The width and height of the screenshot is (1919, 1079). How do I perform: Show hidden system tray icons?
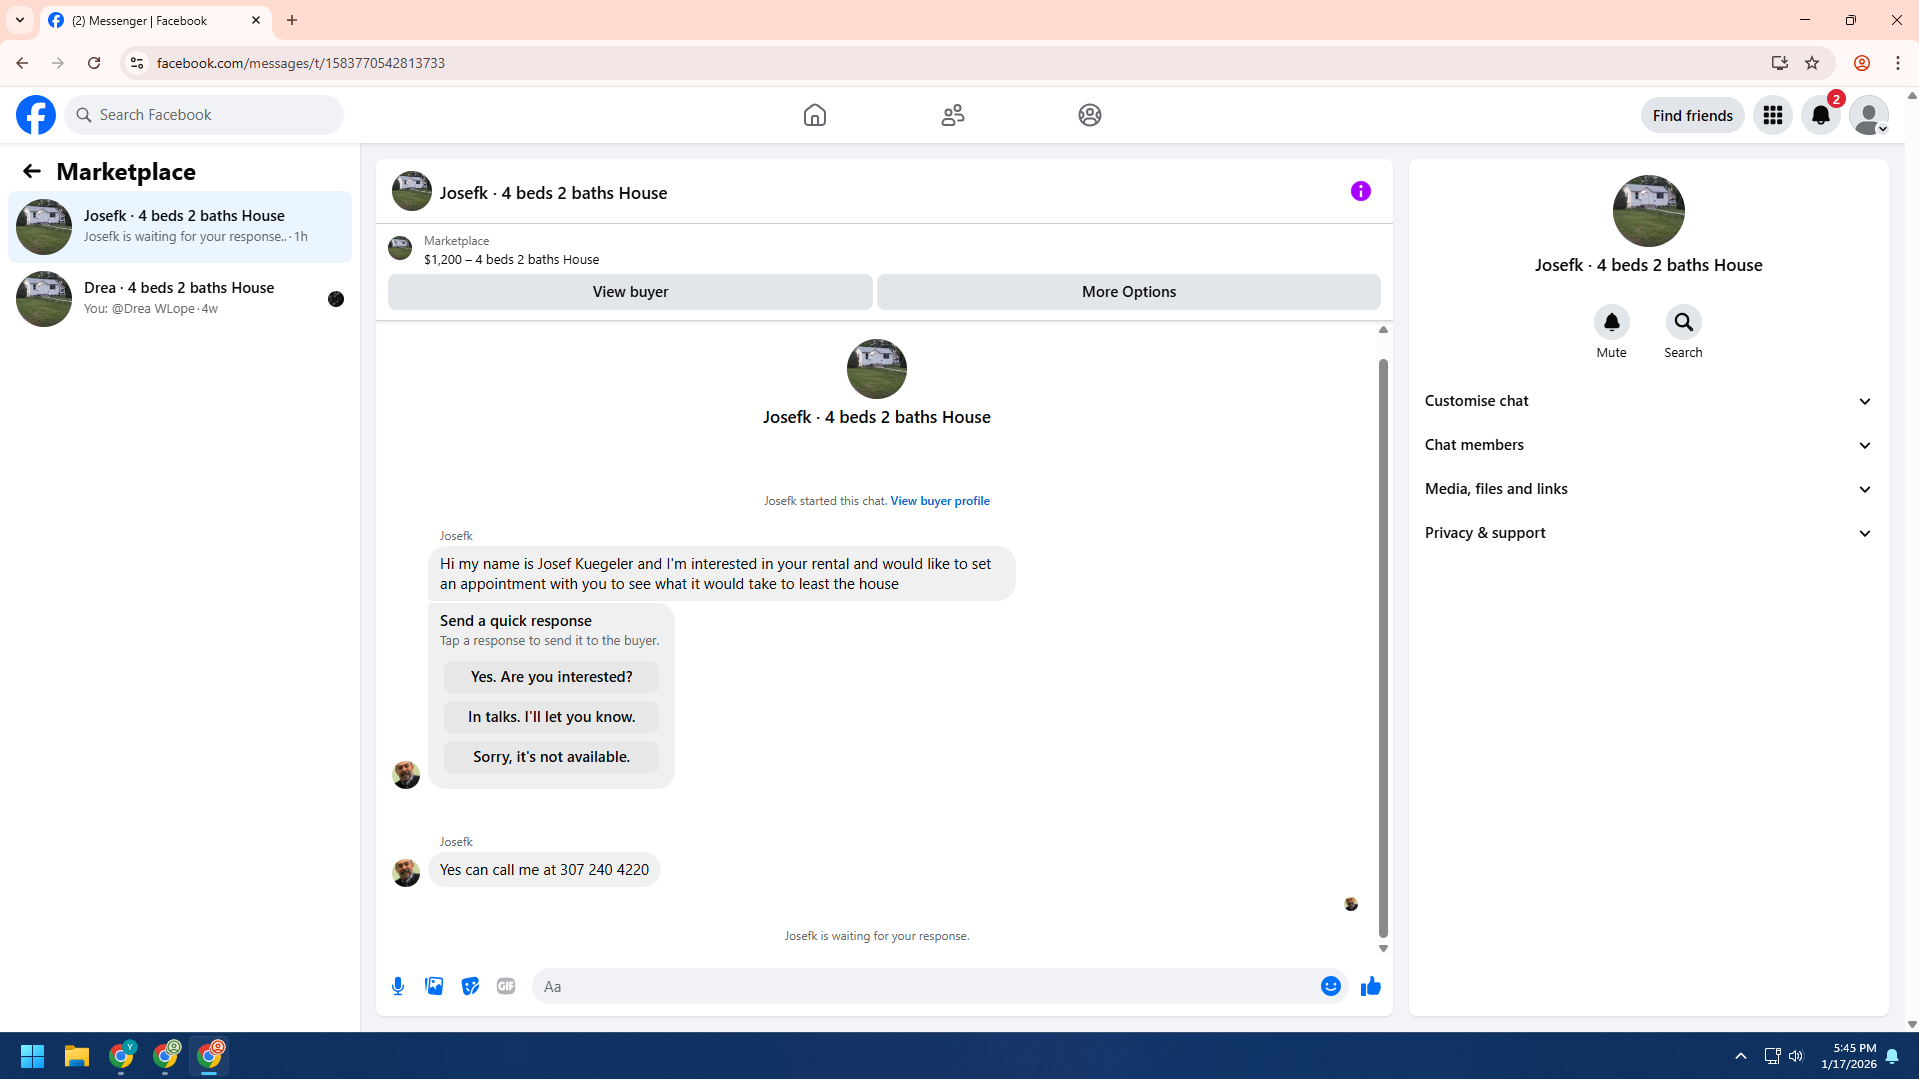(x=1741, y=1056)
